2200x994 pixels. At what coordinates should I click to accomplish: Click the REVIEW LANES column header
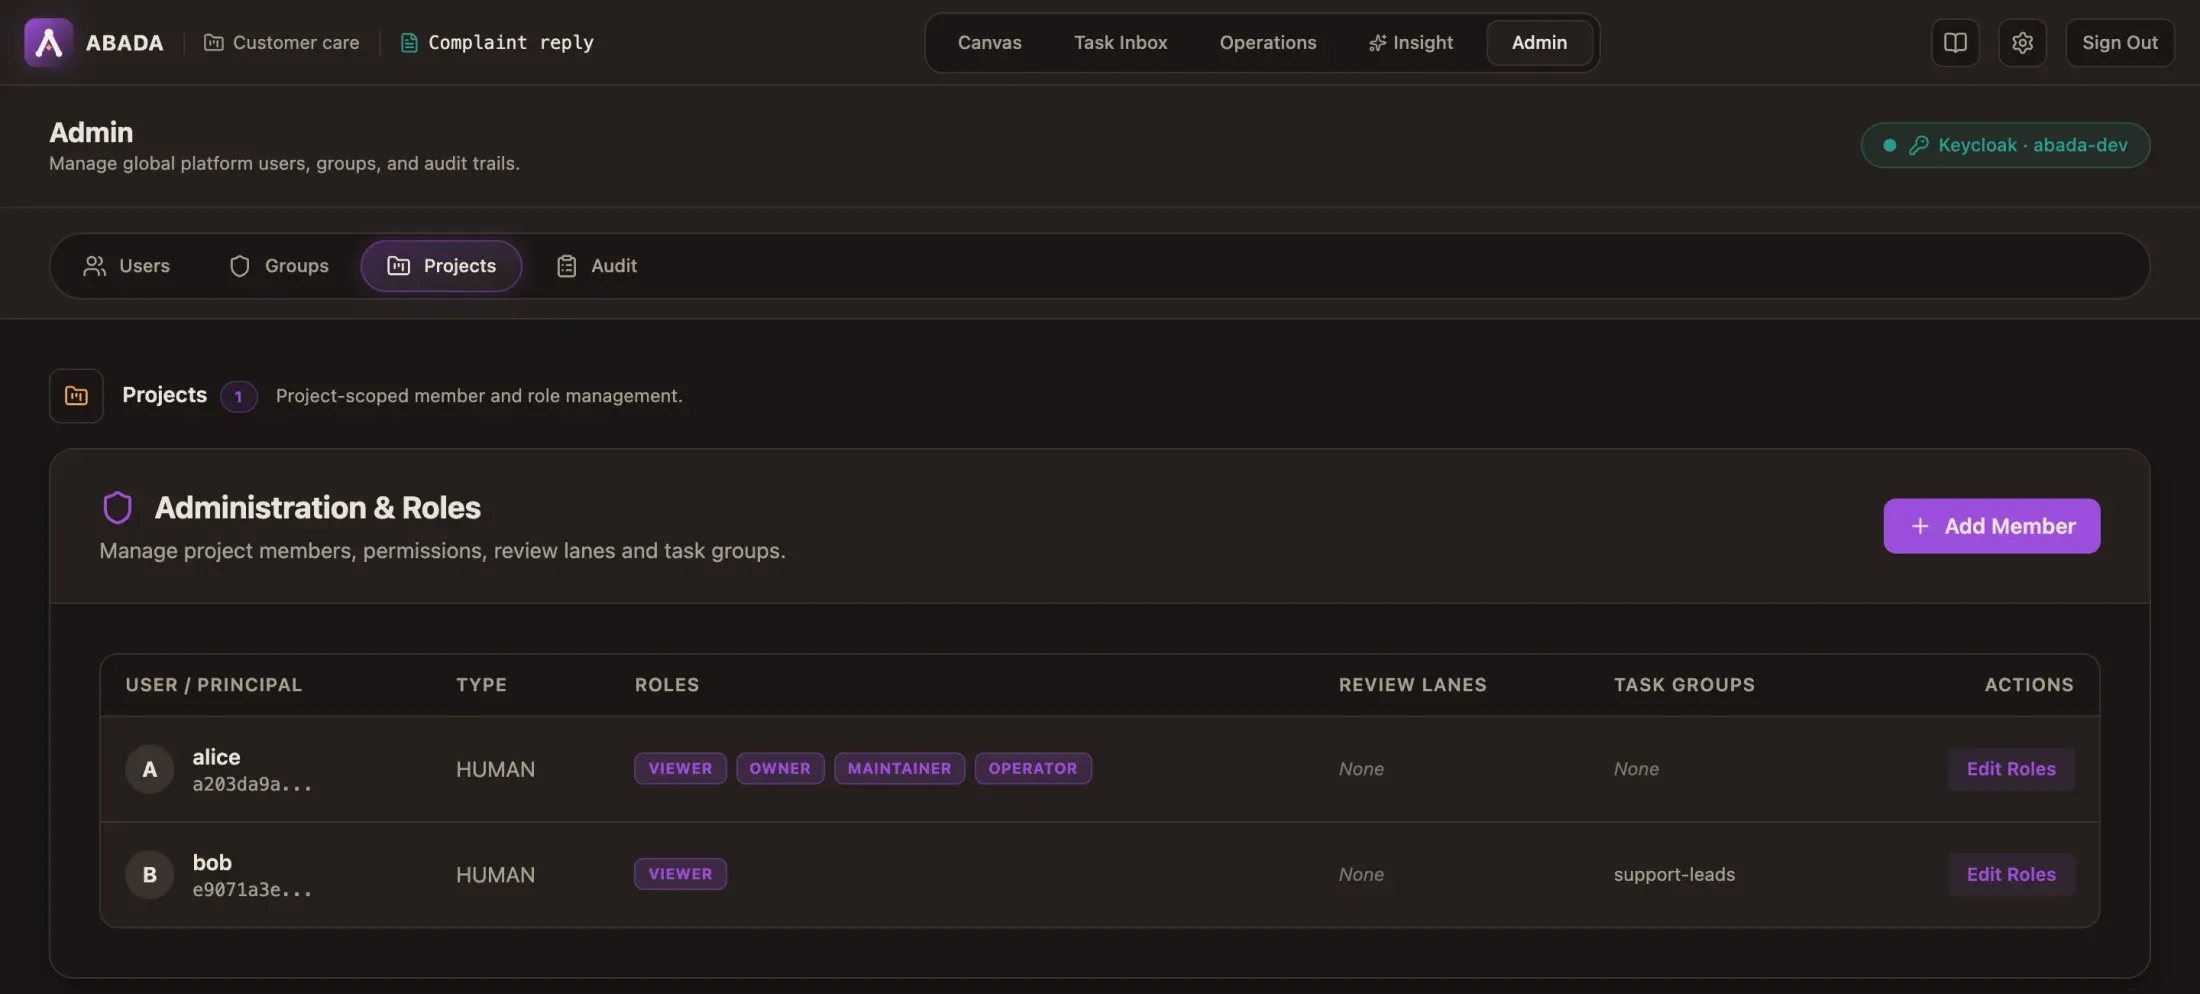point(1412,685)
